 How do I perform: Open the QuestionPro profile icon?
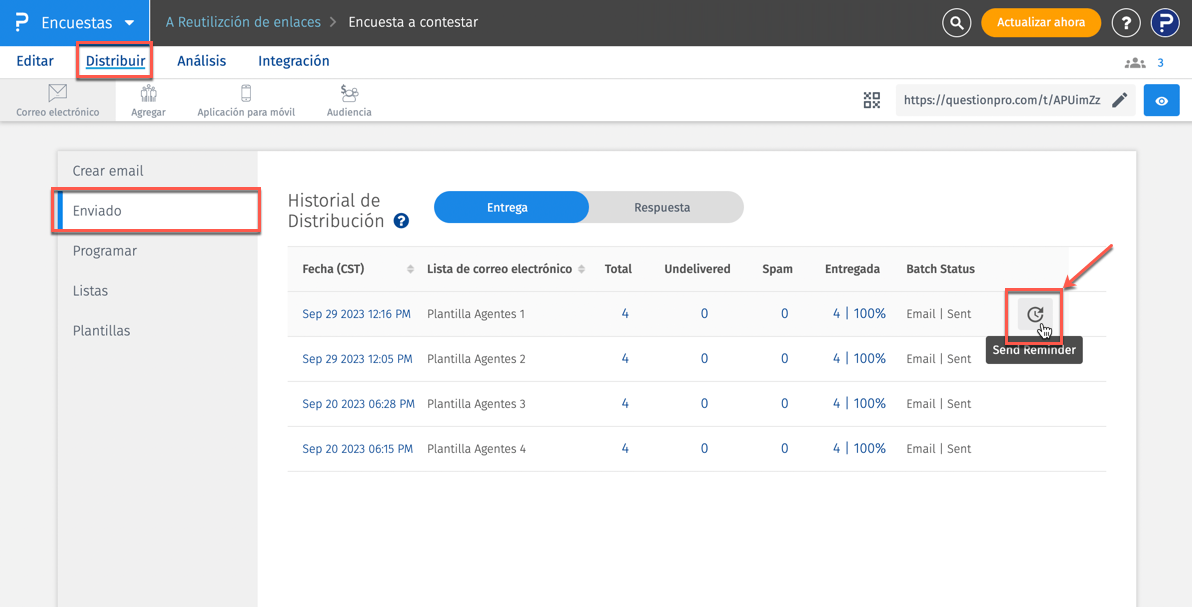click(1165, 23)
